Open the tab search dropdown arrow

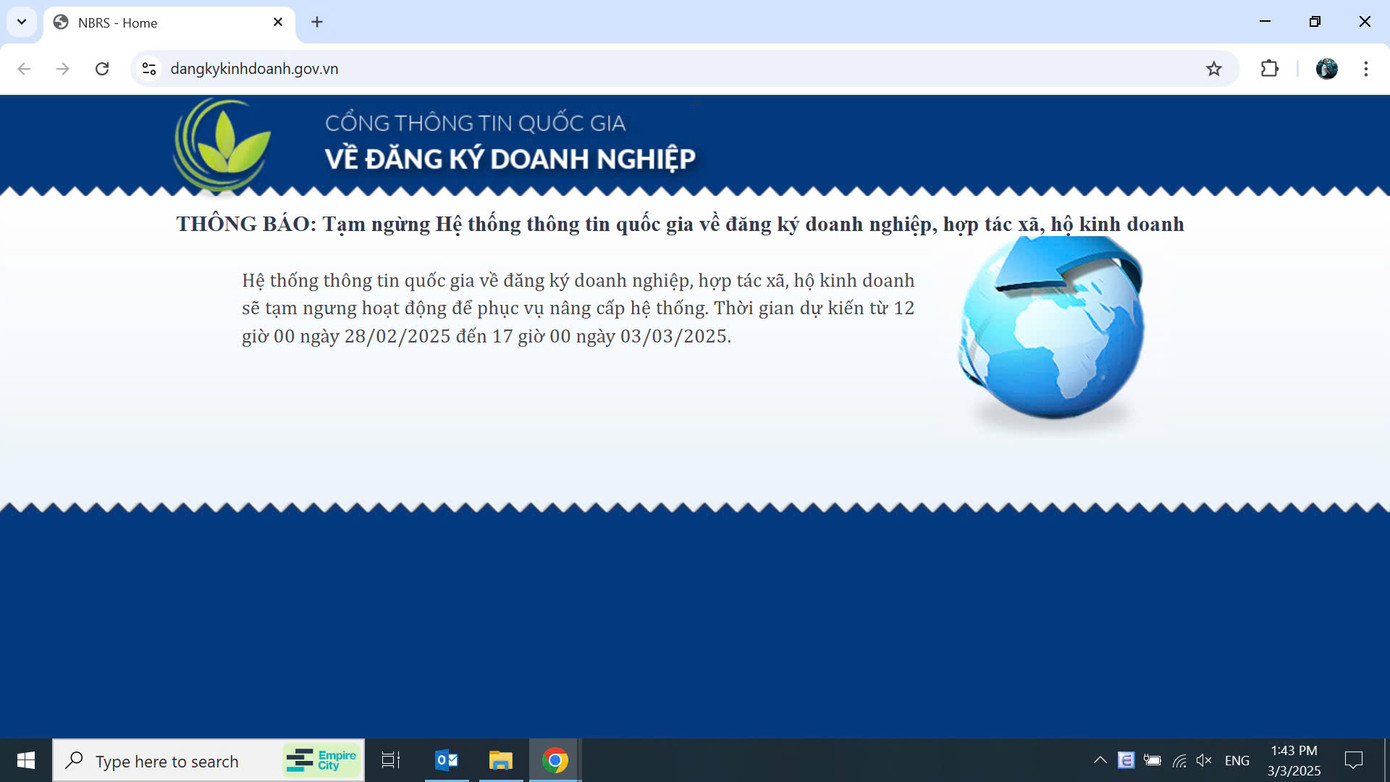pos(22,22)
